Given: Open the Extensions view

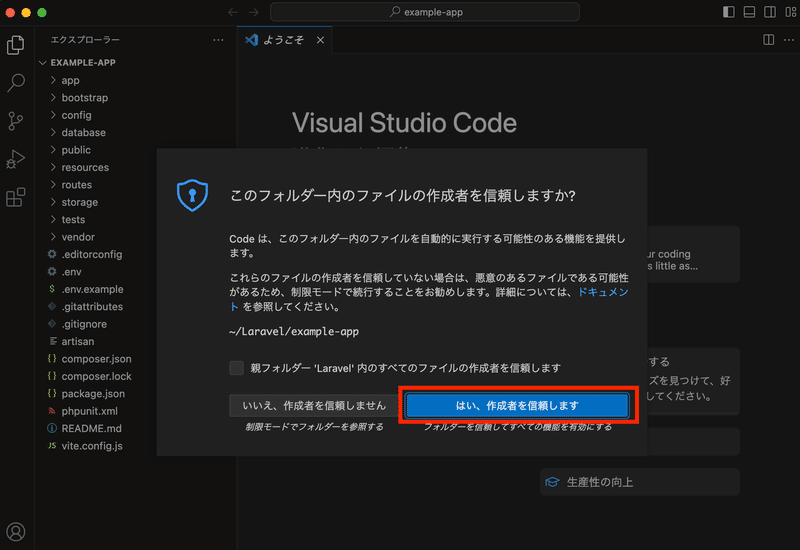Looking at the screenshot, I should (16, 197).
